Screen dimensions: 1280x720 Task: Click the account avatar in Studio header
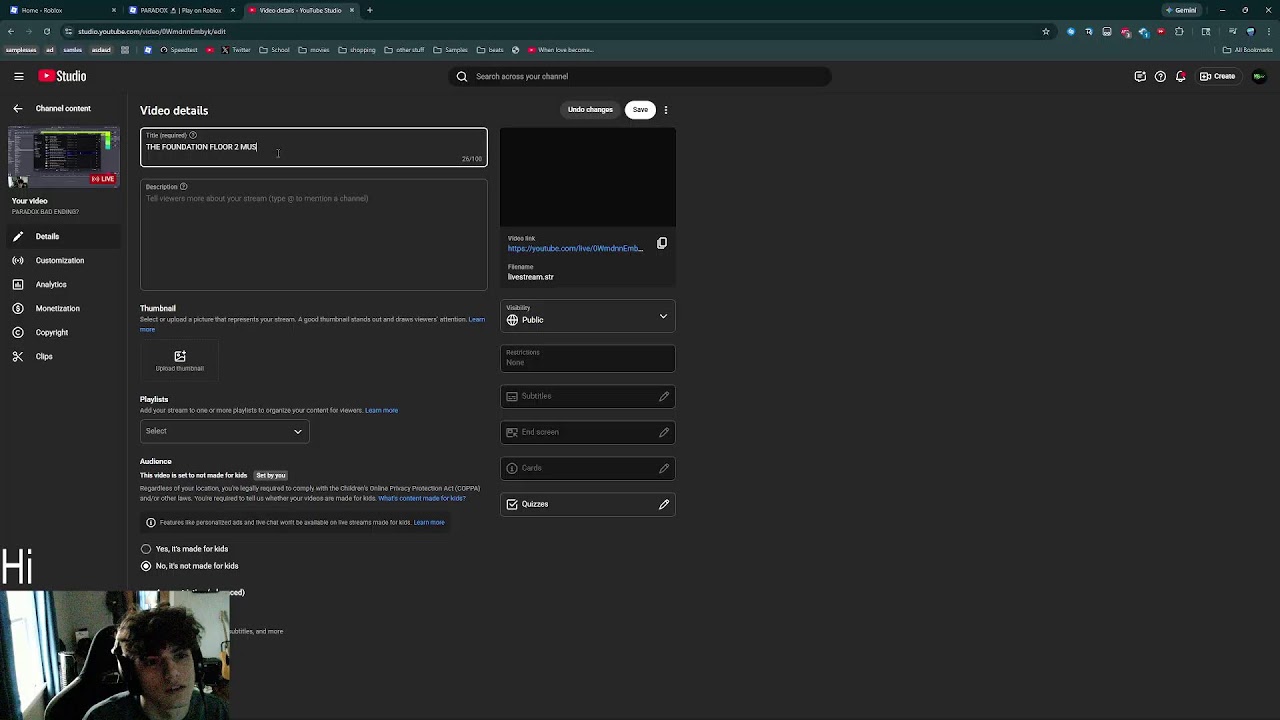(1259, 76)
